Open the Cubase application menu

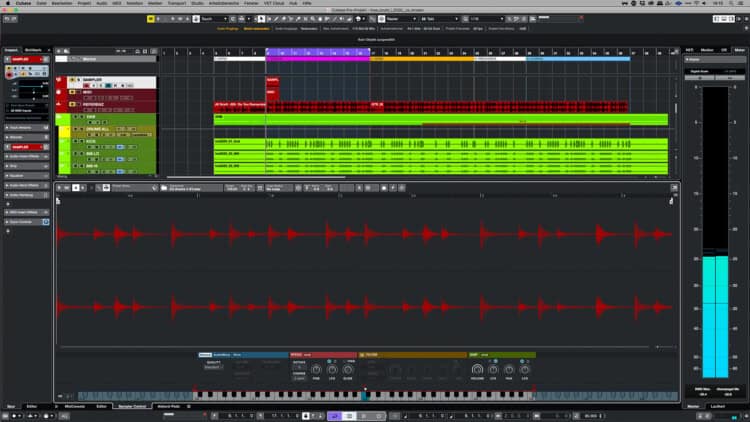(x=23, y=3)
